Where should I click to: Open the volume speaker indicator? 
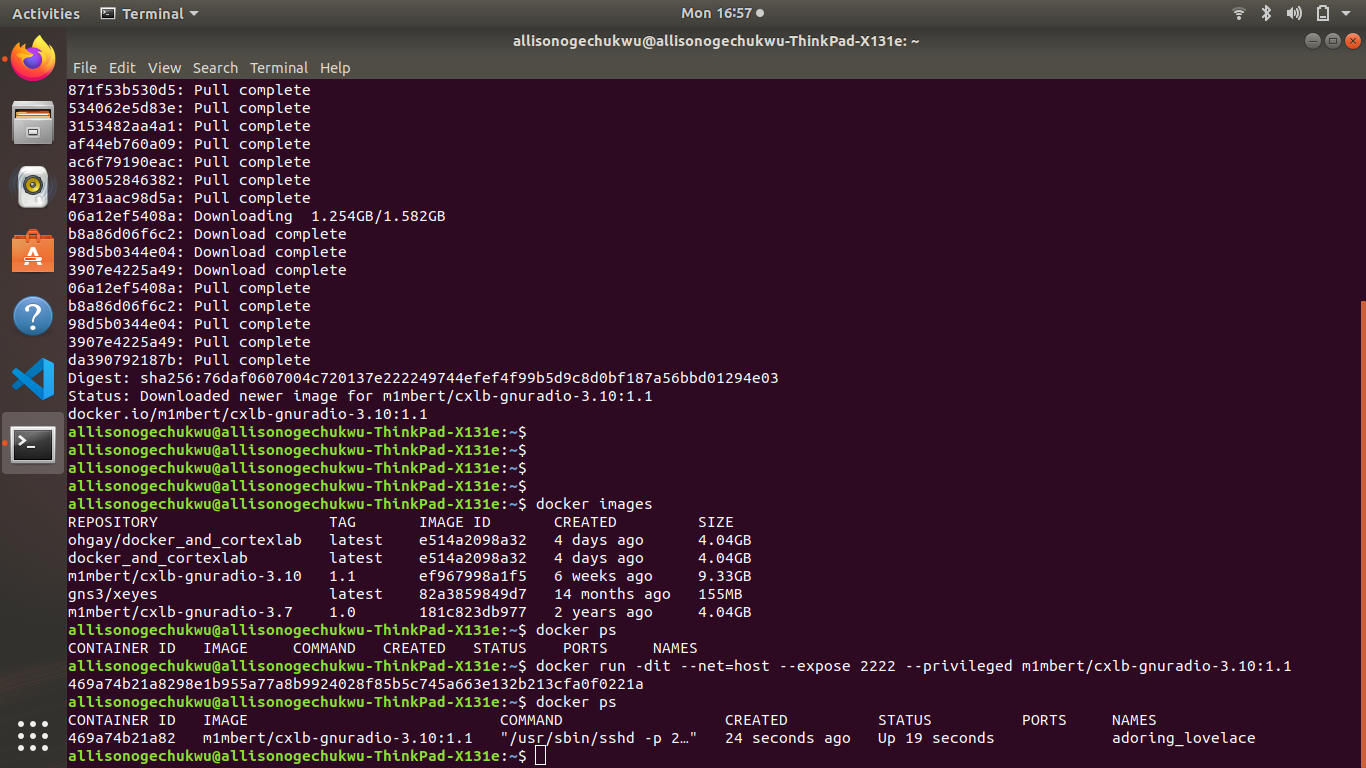(x=1294, y=14)
